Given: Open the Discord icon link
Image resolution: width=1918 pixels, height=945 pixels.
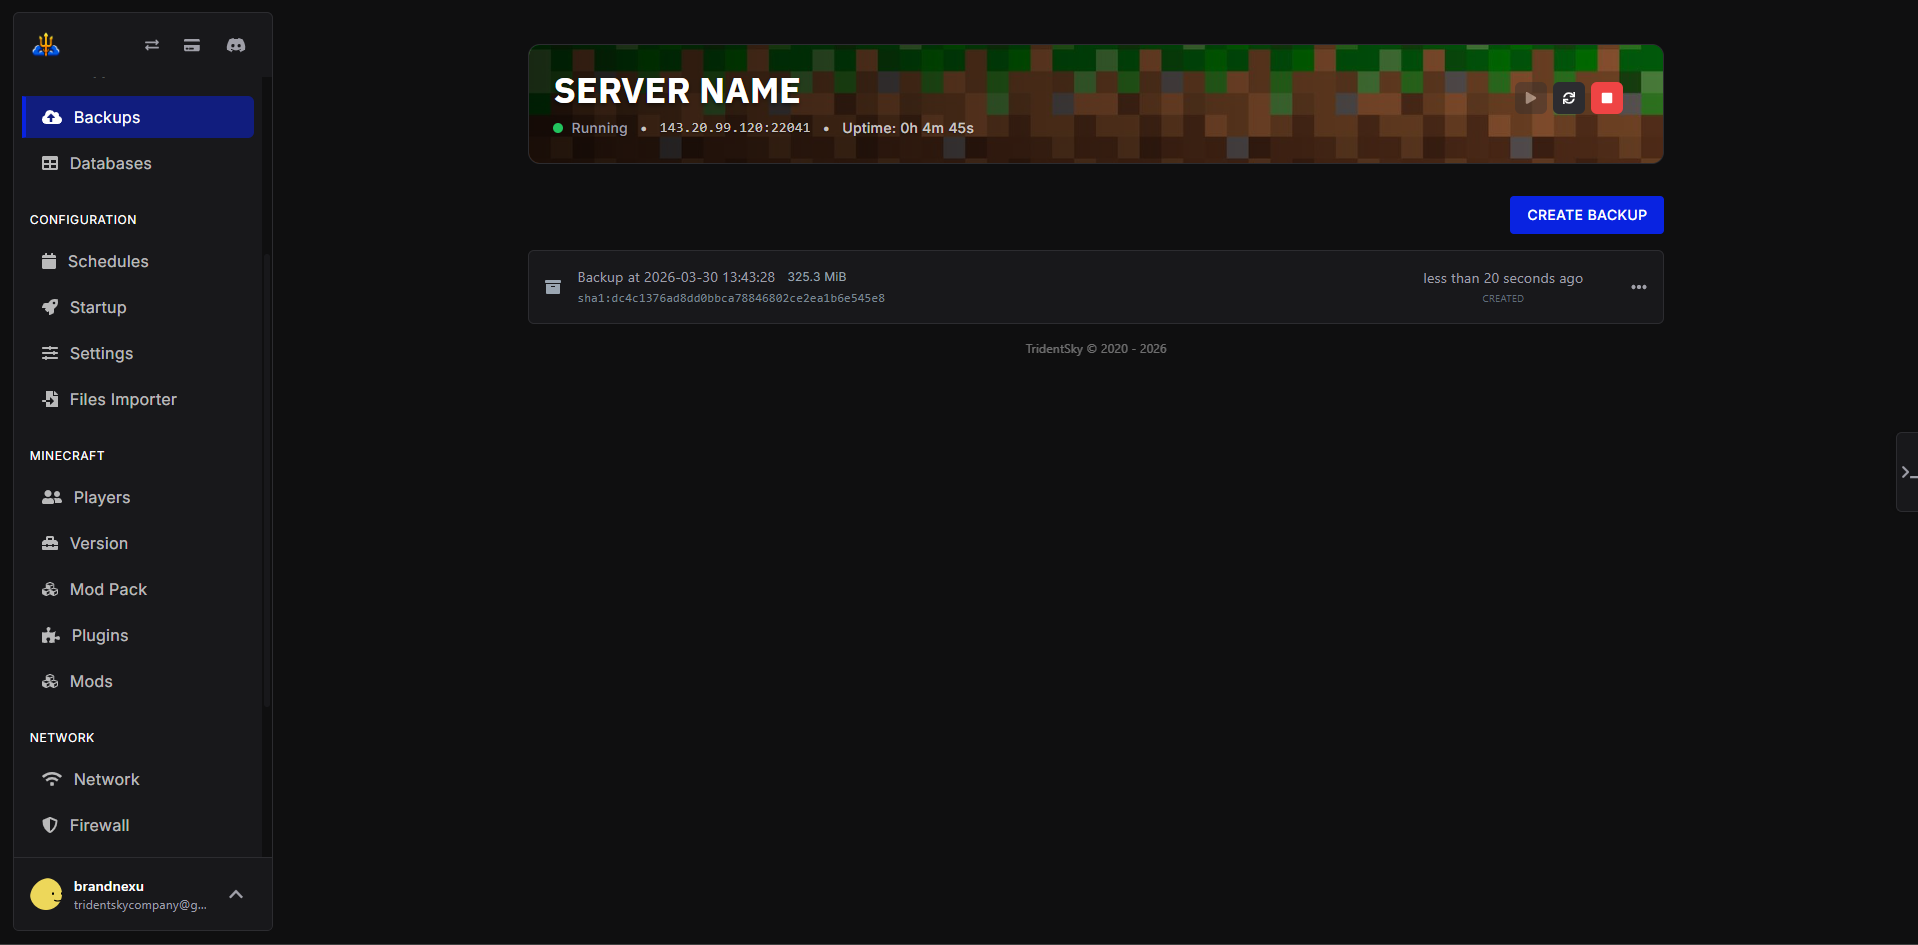Looking at the screenshot, I should 236,45.
